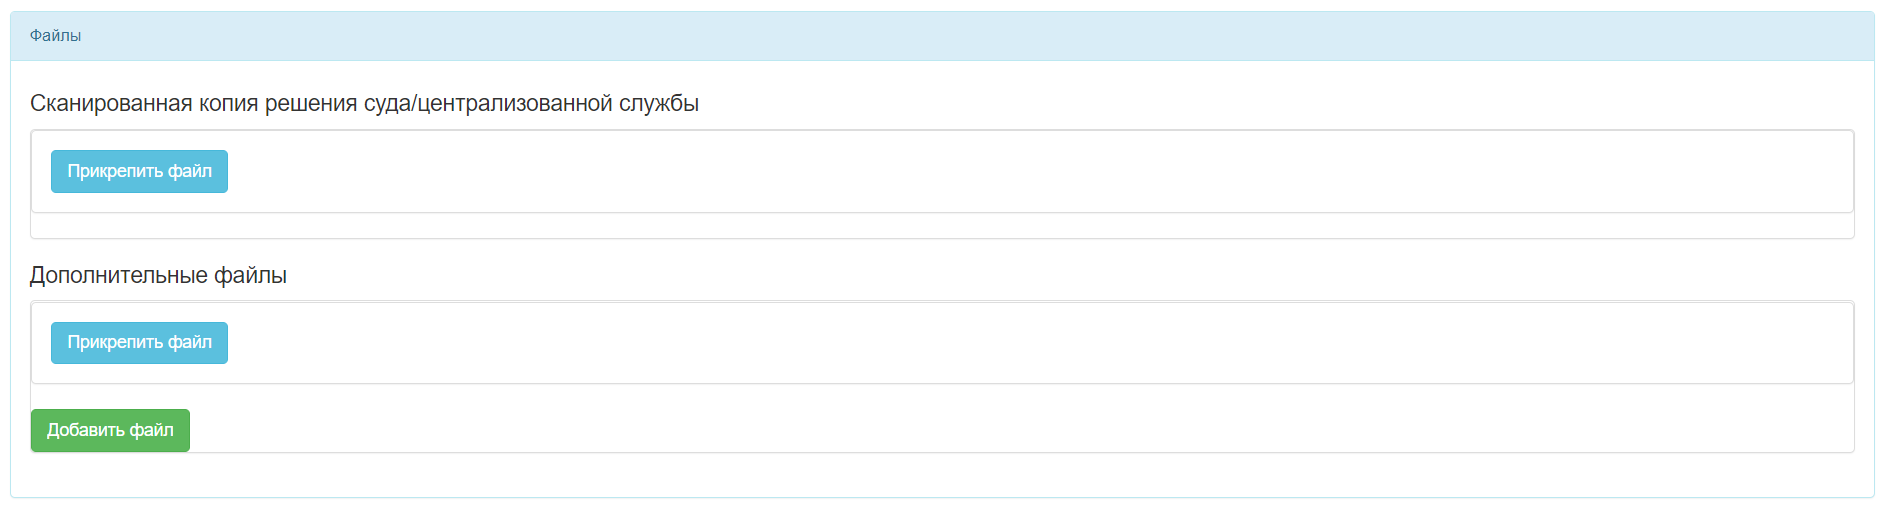Click the green Добавить файл button

(110, 430)
